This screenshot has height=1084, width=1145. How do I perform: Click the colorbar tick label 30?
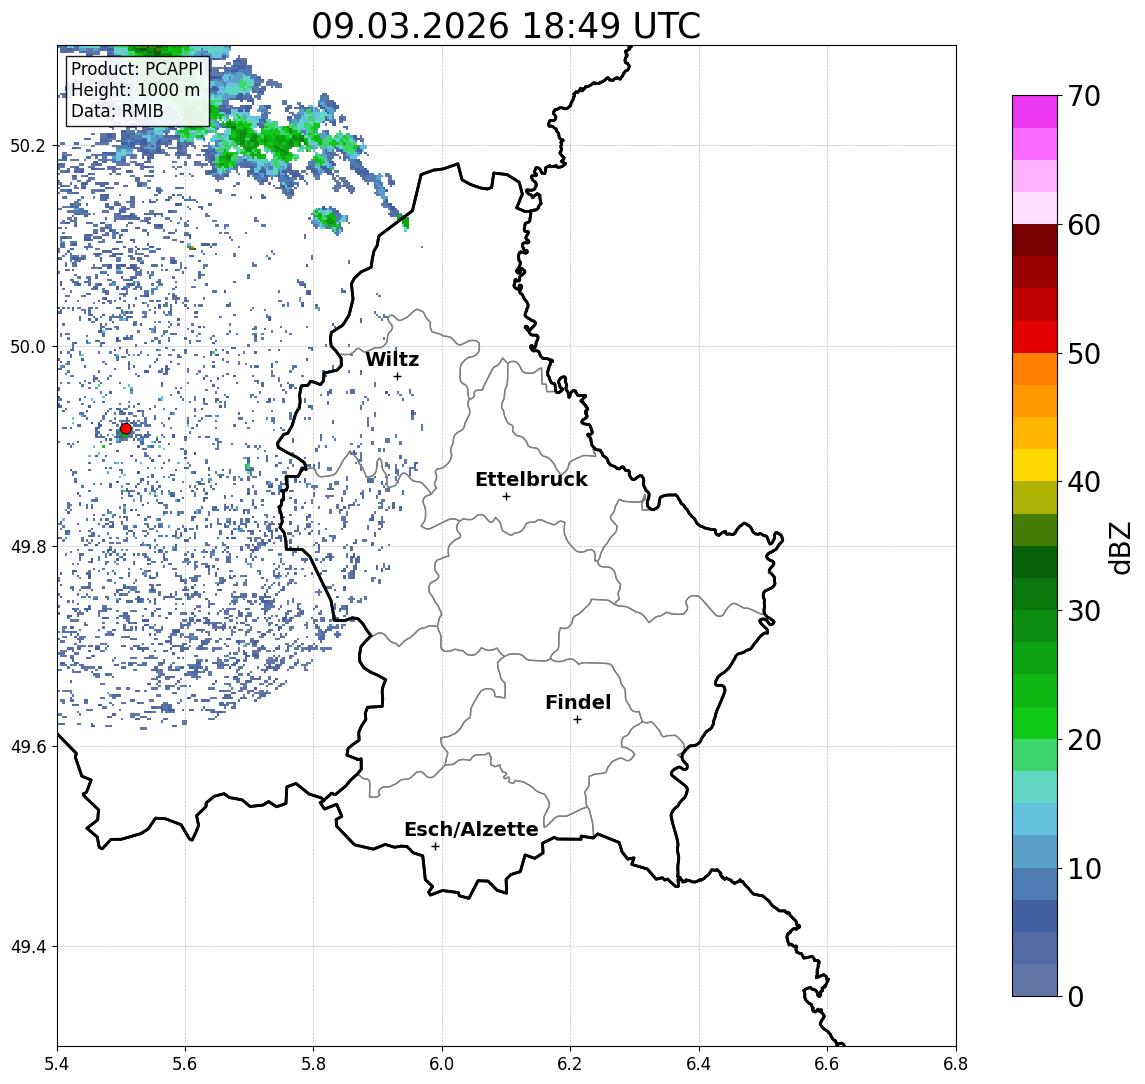[1084, 611]
